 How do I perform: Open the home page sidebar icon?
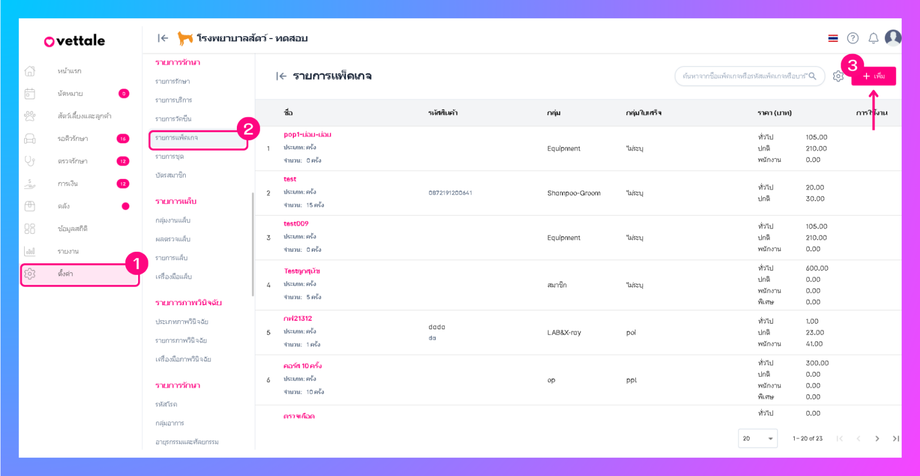point(30,71)
